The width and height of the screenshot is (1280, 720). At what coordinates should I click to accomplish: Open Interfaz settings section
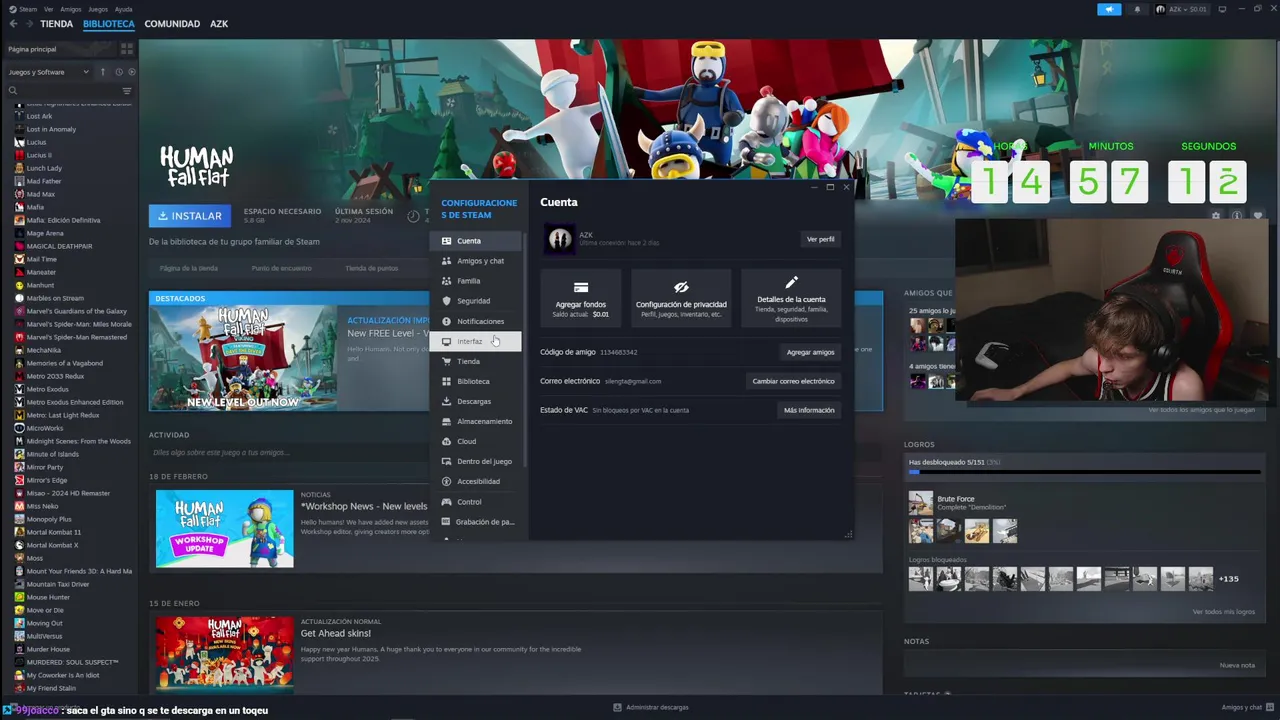click(x=476, y=341)
